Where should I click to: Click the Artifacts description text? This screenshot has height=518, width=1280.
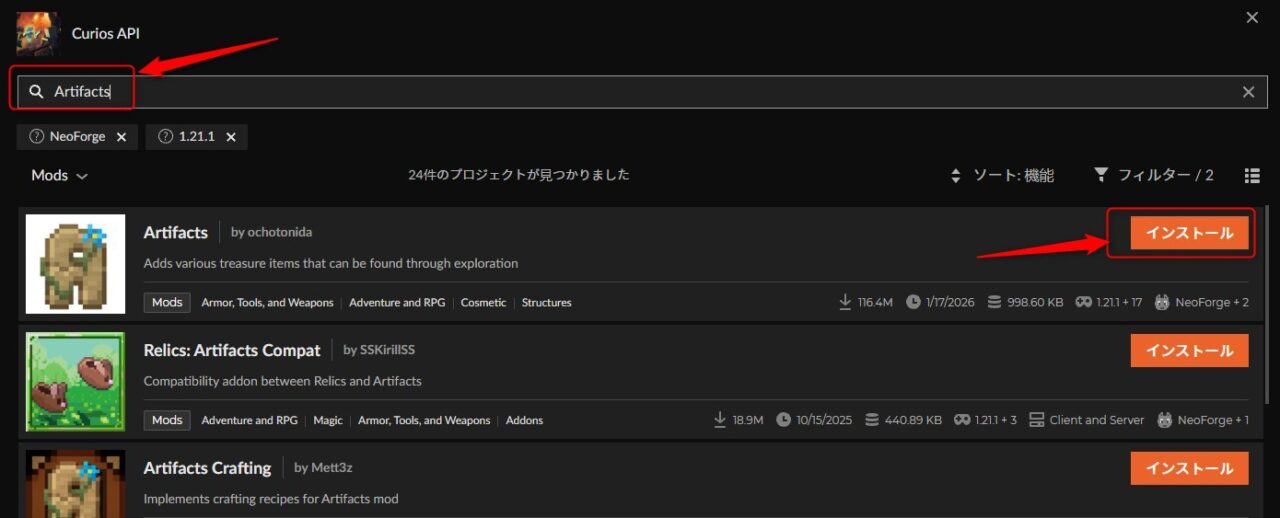click(331, 264)
